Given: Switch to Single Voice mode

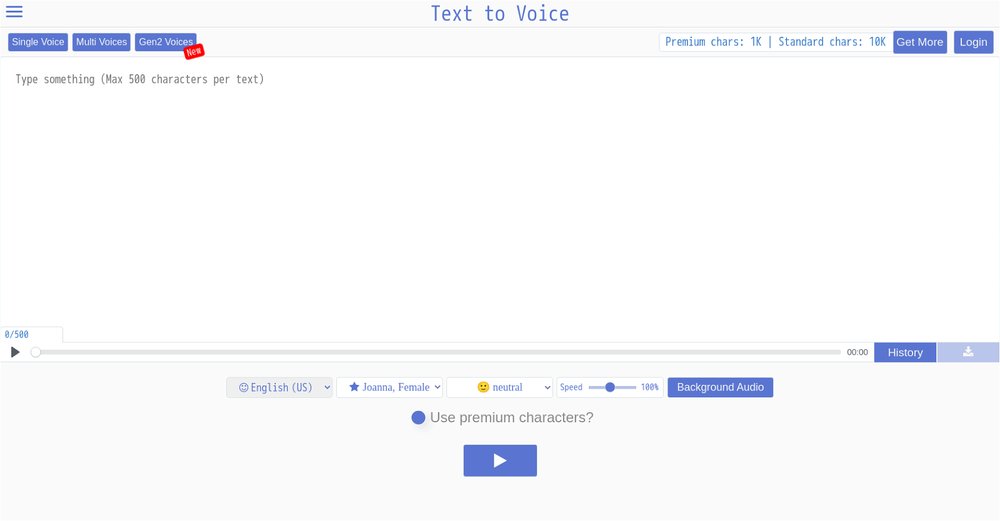Looking at the screenshot, I should (38, 42).
